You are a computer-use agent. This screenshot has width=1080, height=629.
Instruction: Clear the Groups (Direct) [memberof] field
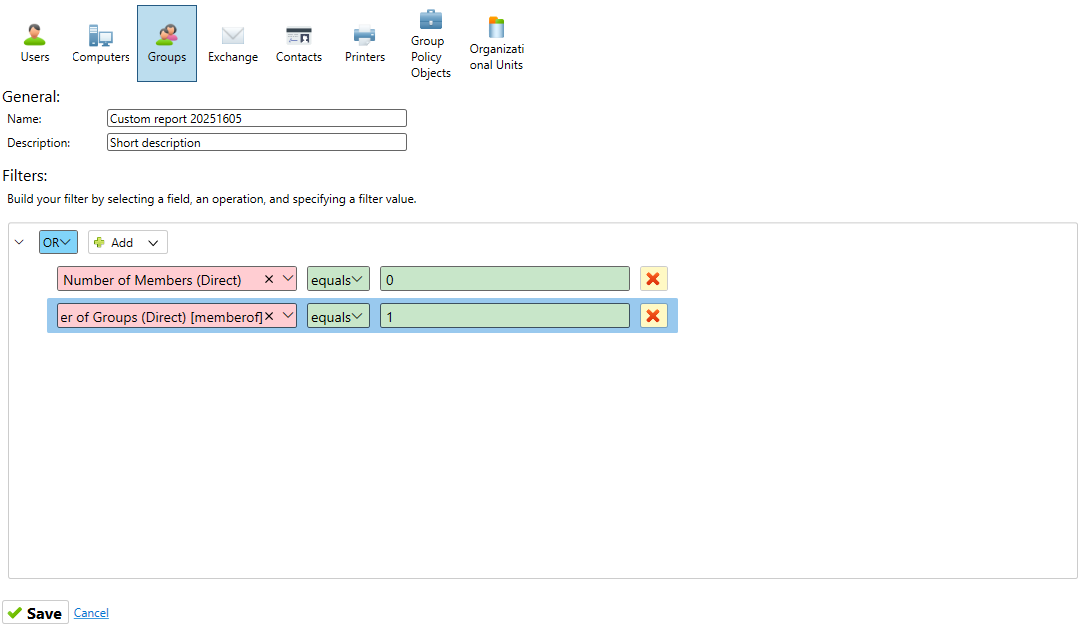(x=269, y=316)
